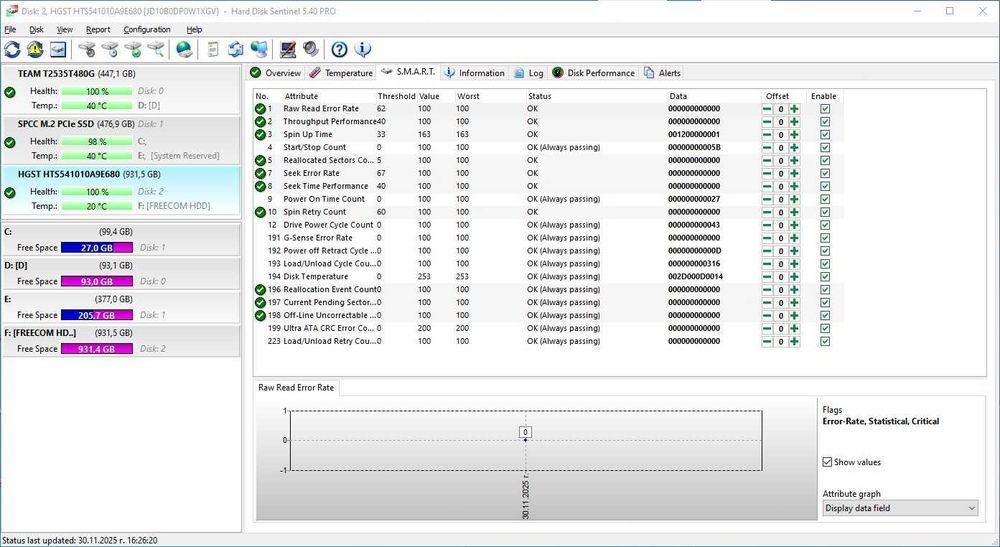The image size is (1000, 547).
Task: Select the Current Pending Sector attribute row
Action: coord(548,302)
